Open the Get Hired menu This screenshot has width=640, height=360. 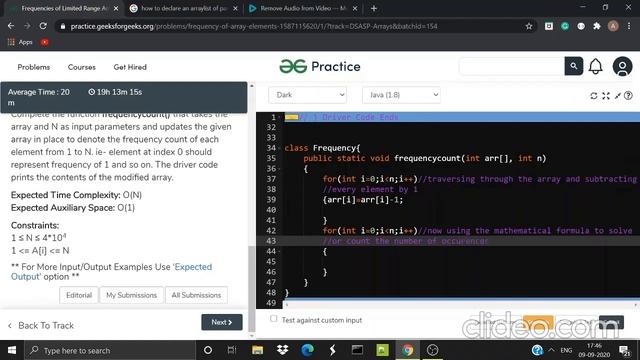coord(130,67)
